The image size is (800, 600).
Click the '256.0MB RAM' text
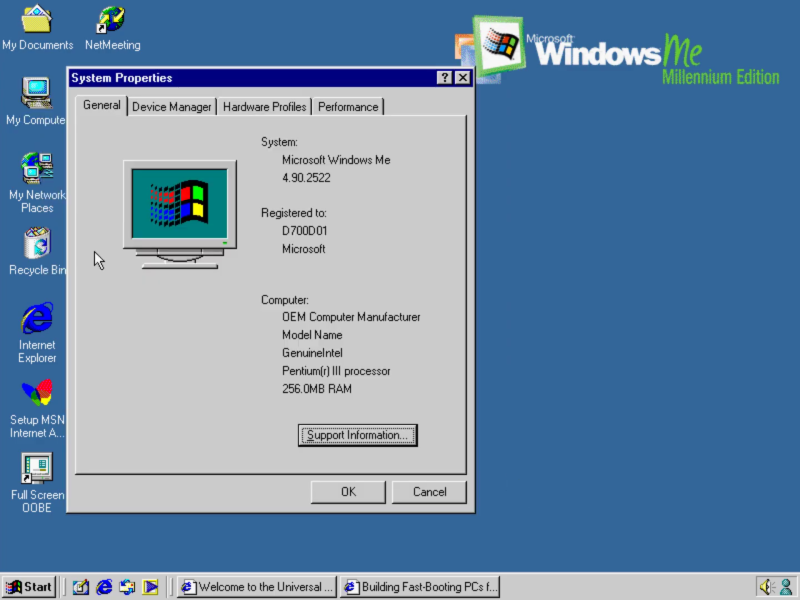click(317, 389)
